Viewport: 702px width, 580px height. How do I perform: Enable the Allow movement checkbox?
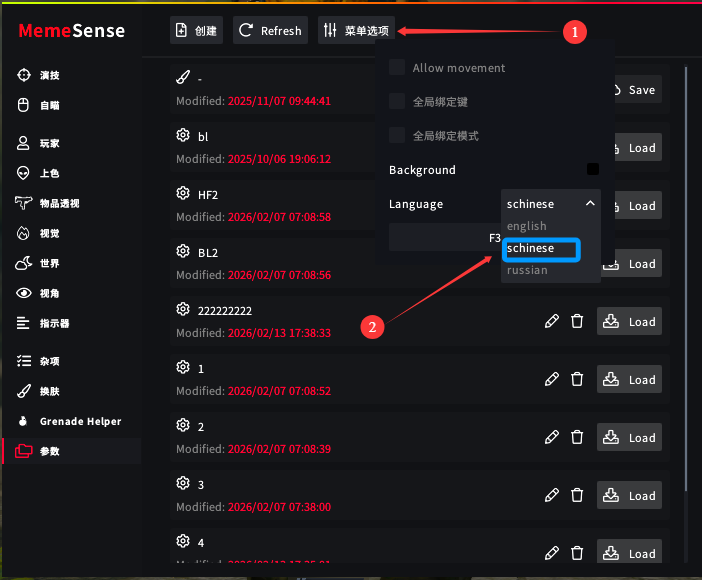click(x=397, y=68)
